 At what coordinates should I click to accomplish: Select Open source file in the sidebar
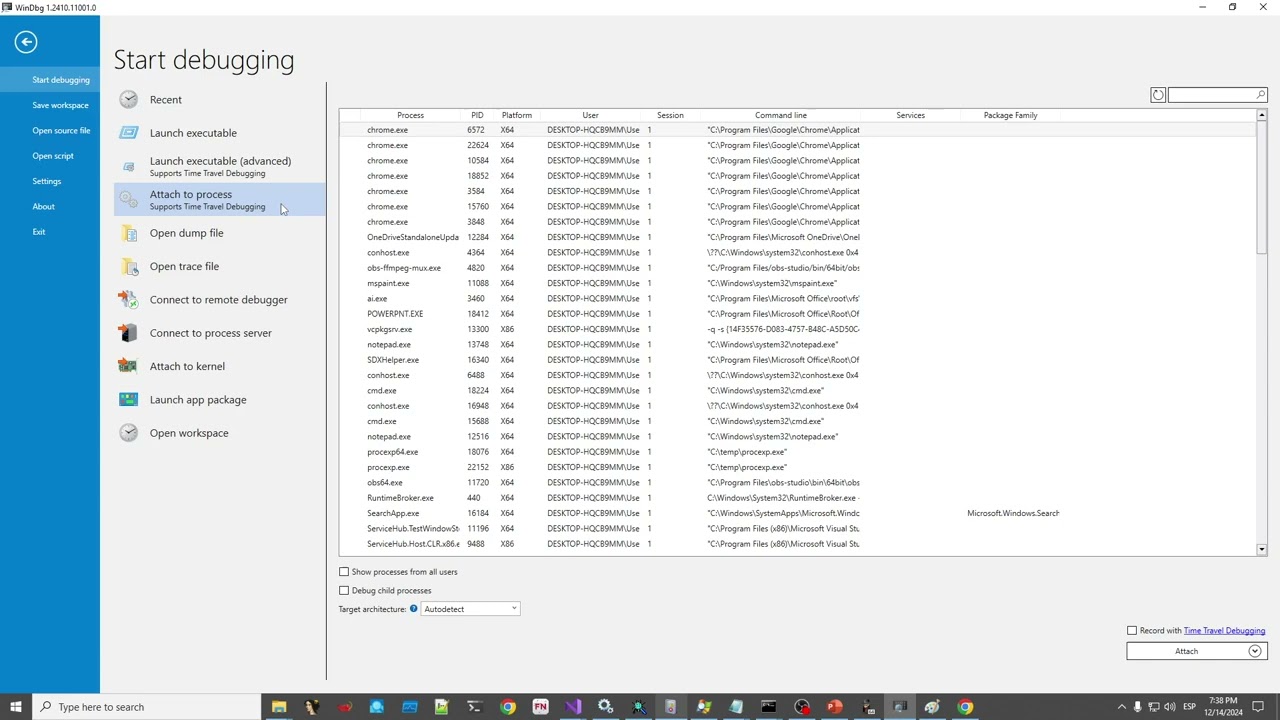click(50, 131)
